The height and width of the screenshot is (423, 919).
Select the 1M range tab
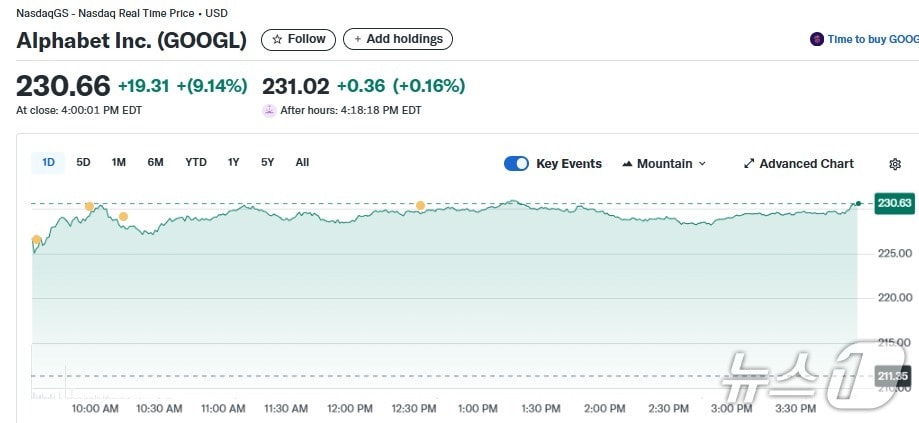tap(119, 162)
